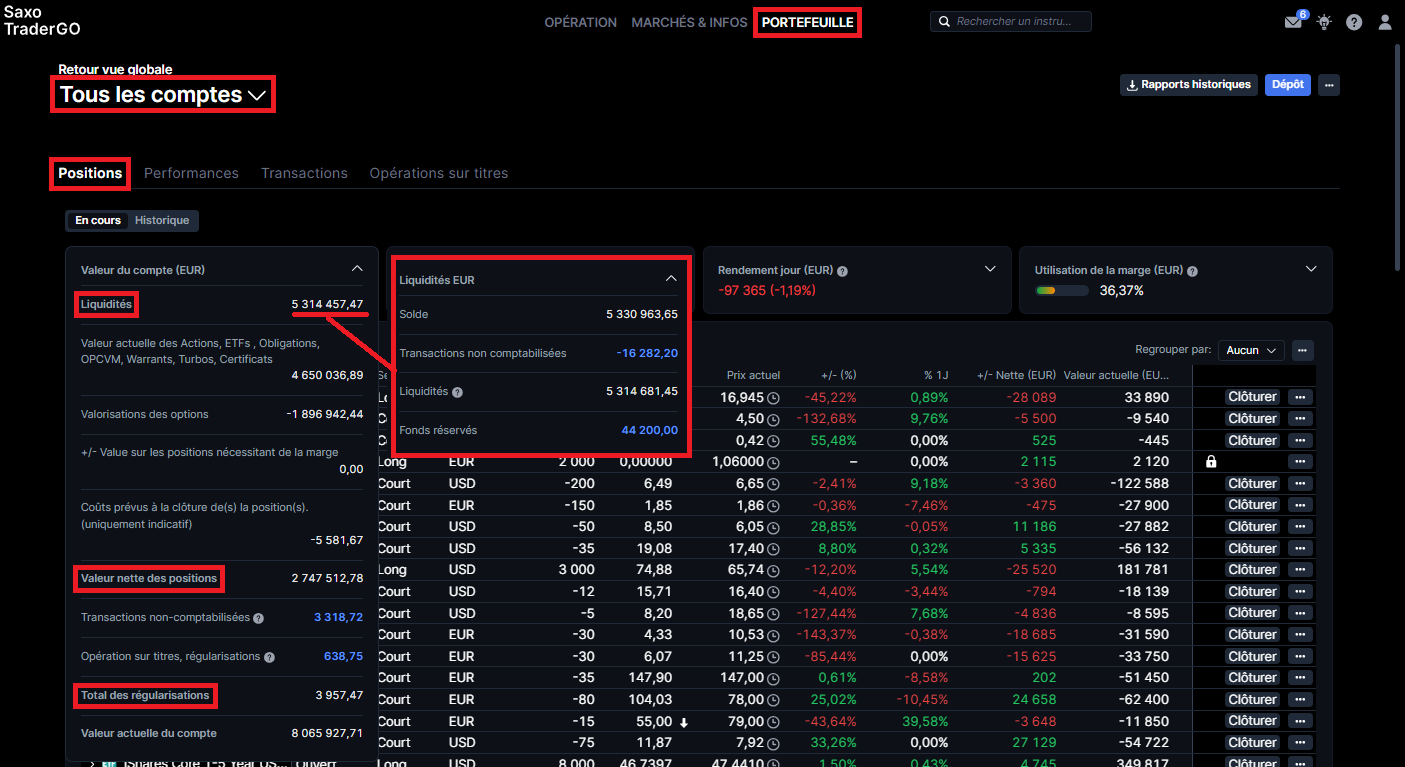Click the lock icon in the 2 120 row
This screenshot has height=767, width=1405.
(1211, 462)
